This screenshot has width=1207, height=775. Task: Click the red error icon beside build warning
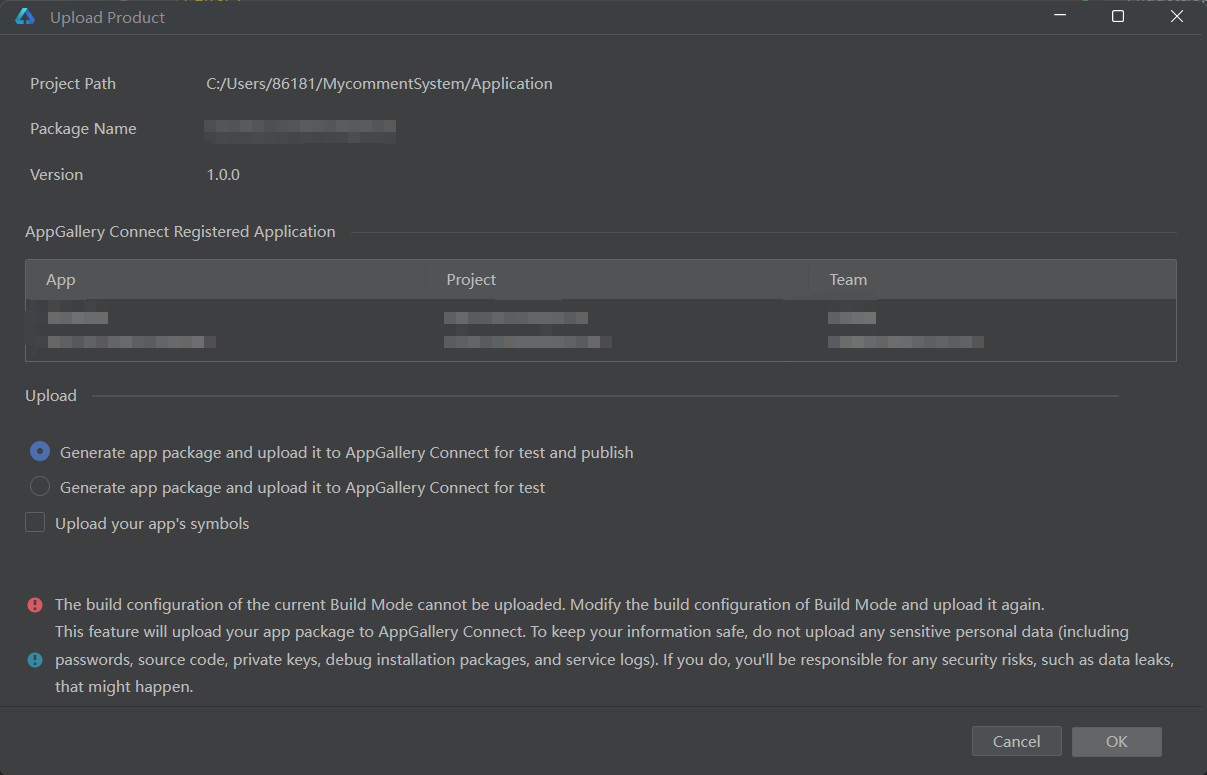35,605
